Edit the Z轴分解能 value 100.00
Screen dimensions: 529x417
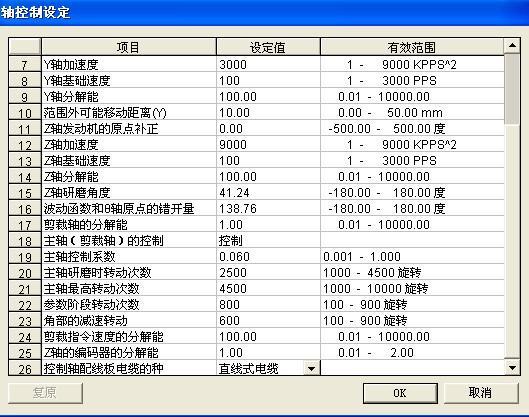tap(268, 177)
